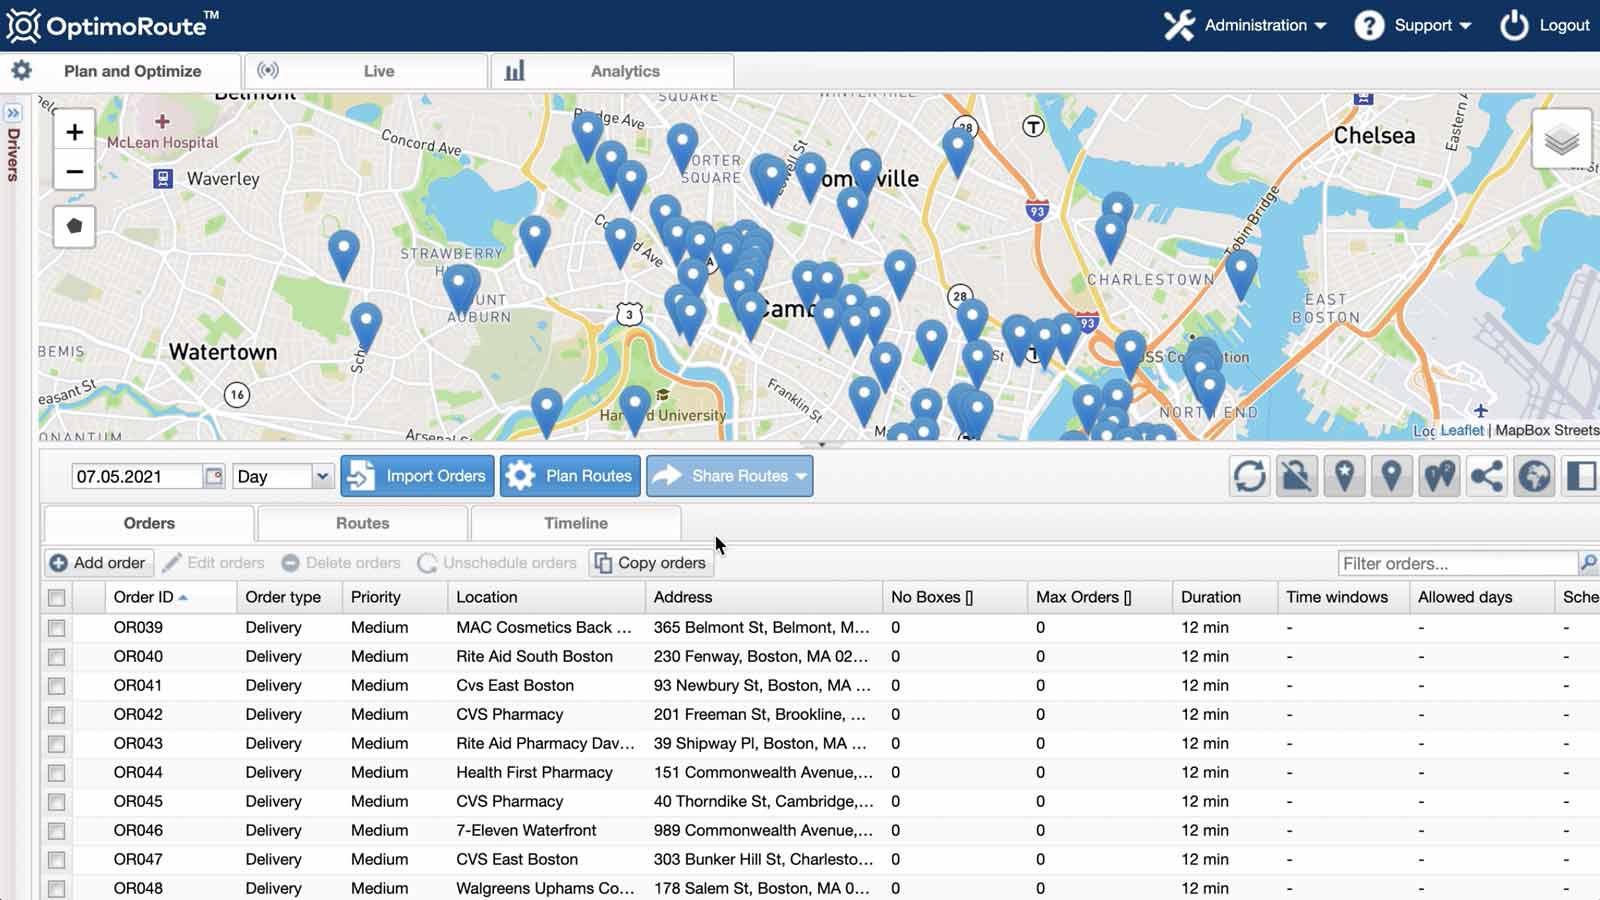Open the map layers control
This screenshot has width=1600, height=900.
[1561, 139]
